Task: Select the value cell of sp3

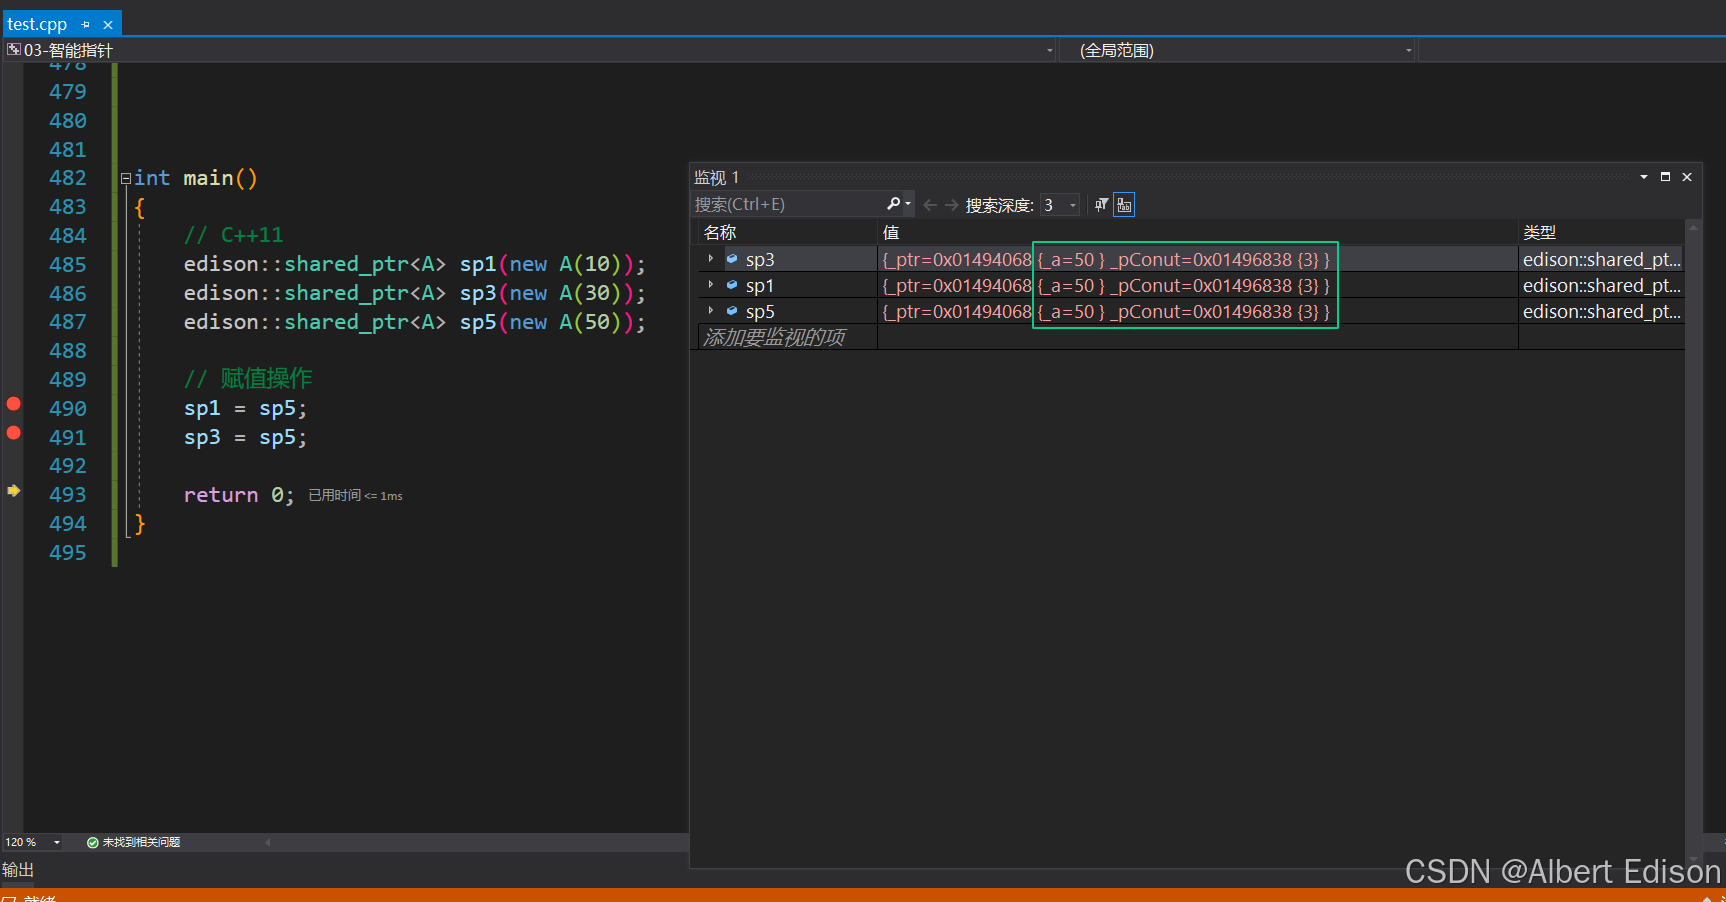Action: click(x=1197, y=259)
